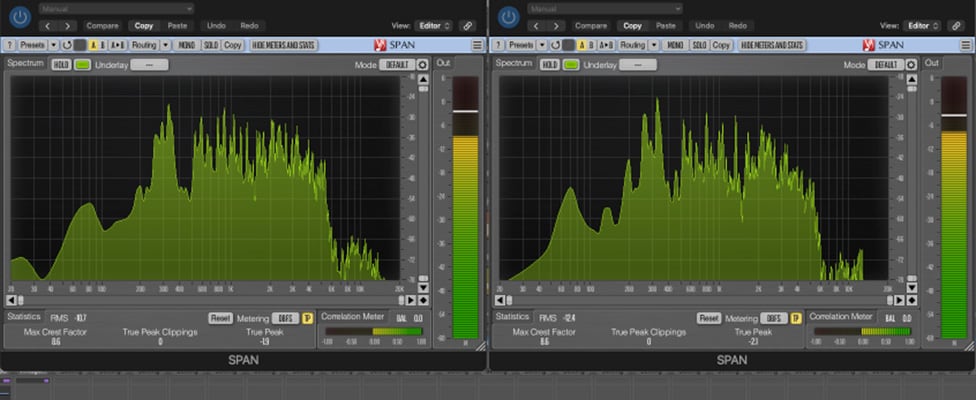Toggle SOLO in right SPAN

700,45
